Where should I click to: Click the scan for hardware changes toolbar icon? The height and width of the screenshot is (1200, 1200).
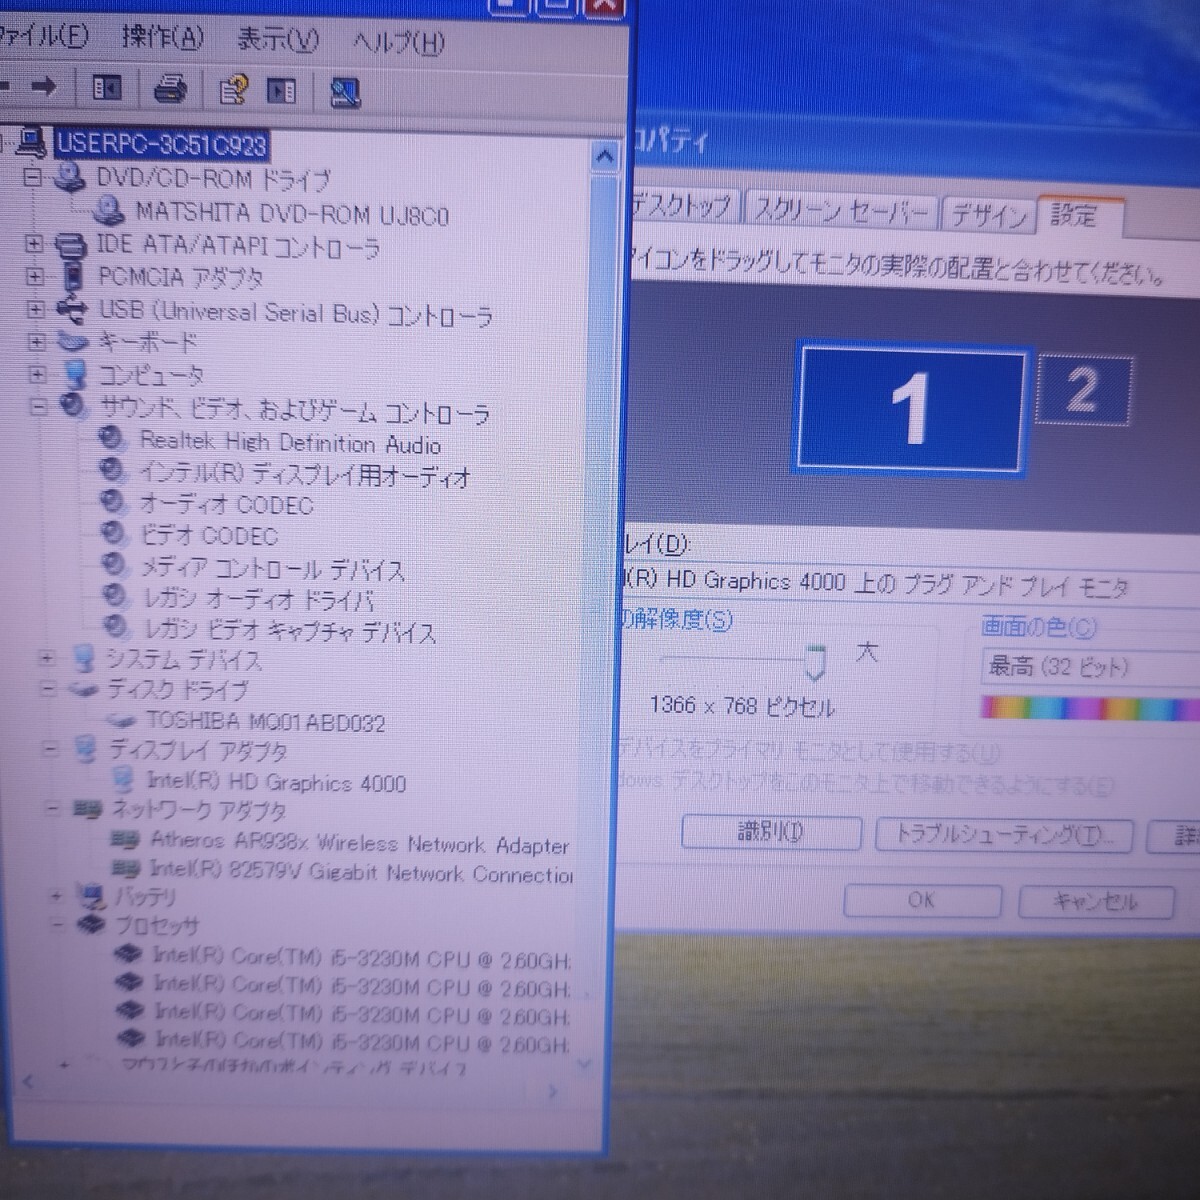(x=345, y=93)
